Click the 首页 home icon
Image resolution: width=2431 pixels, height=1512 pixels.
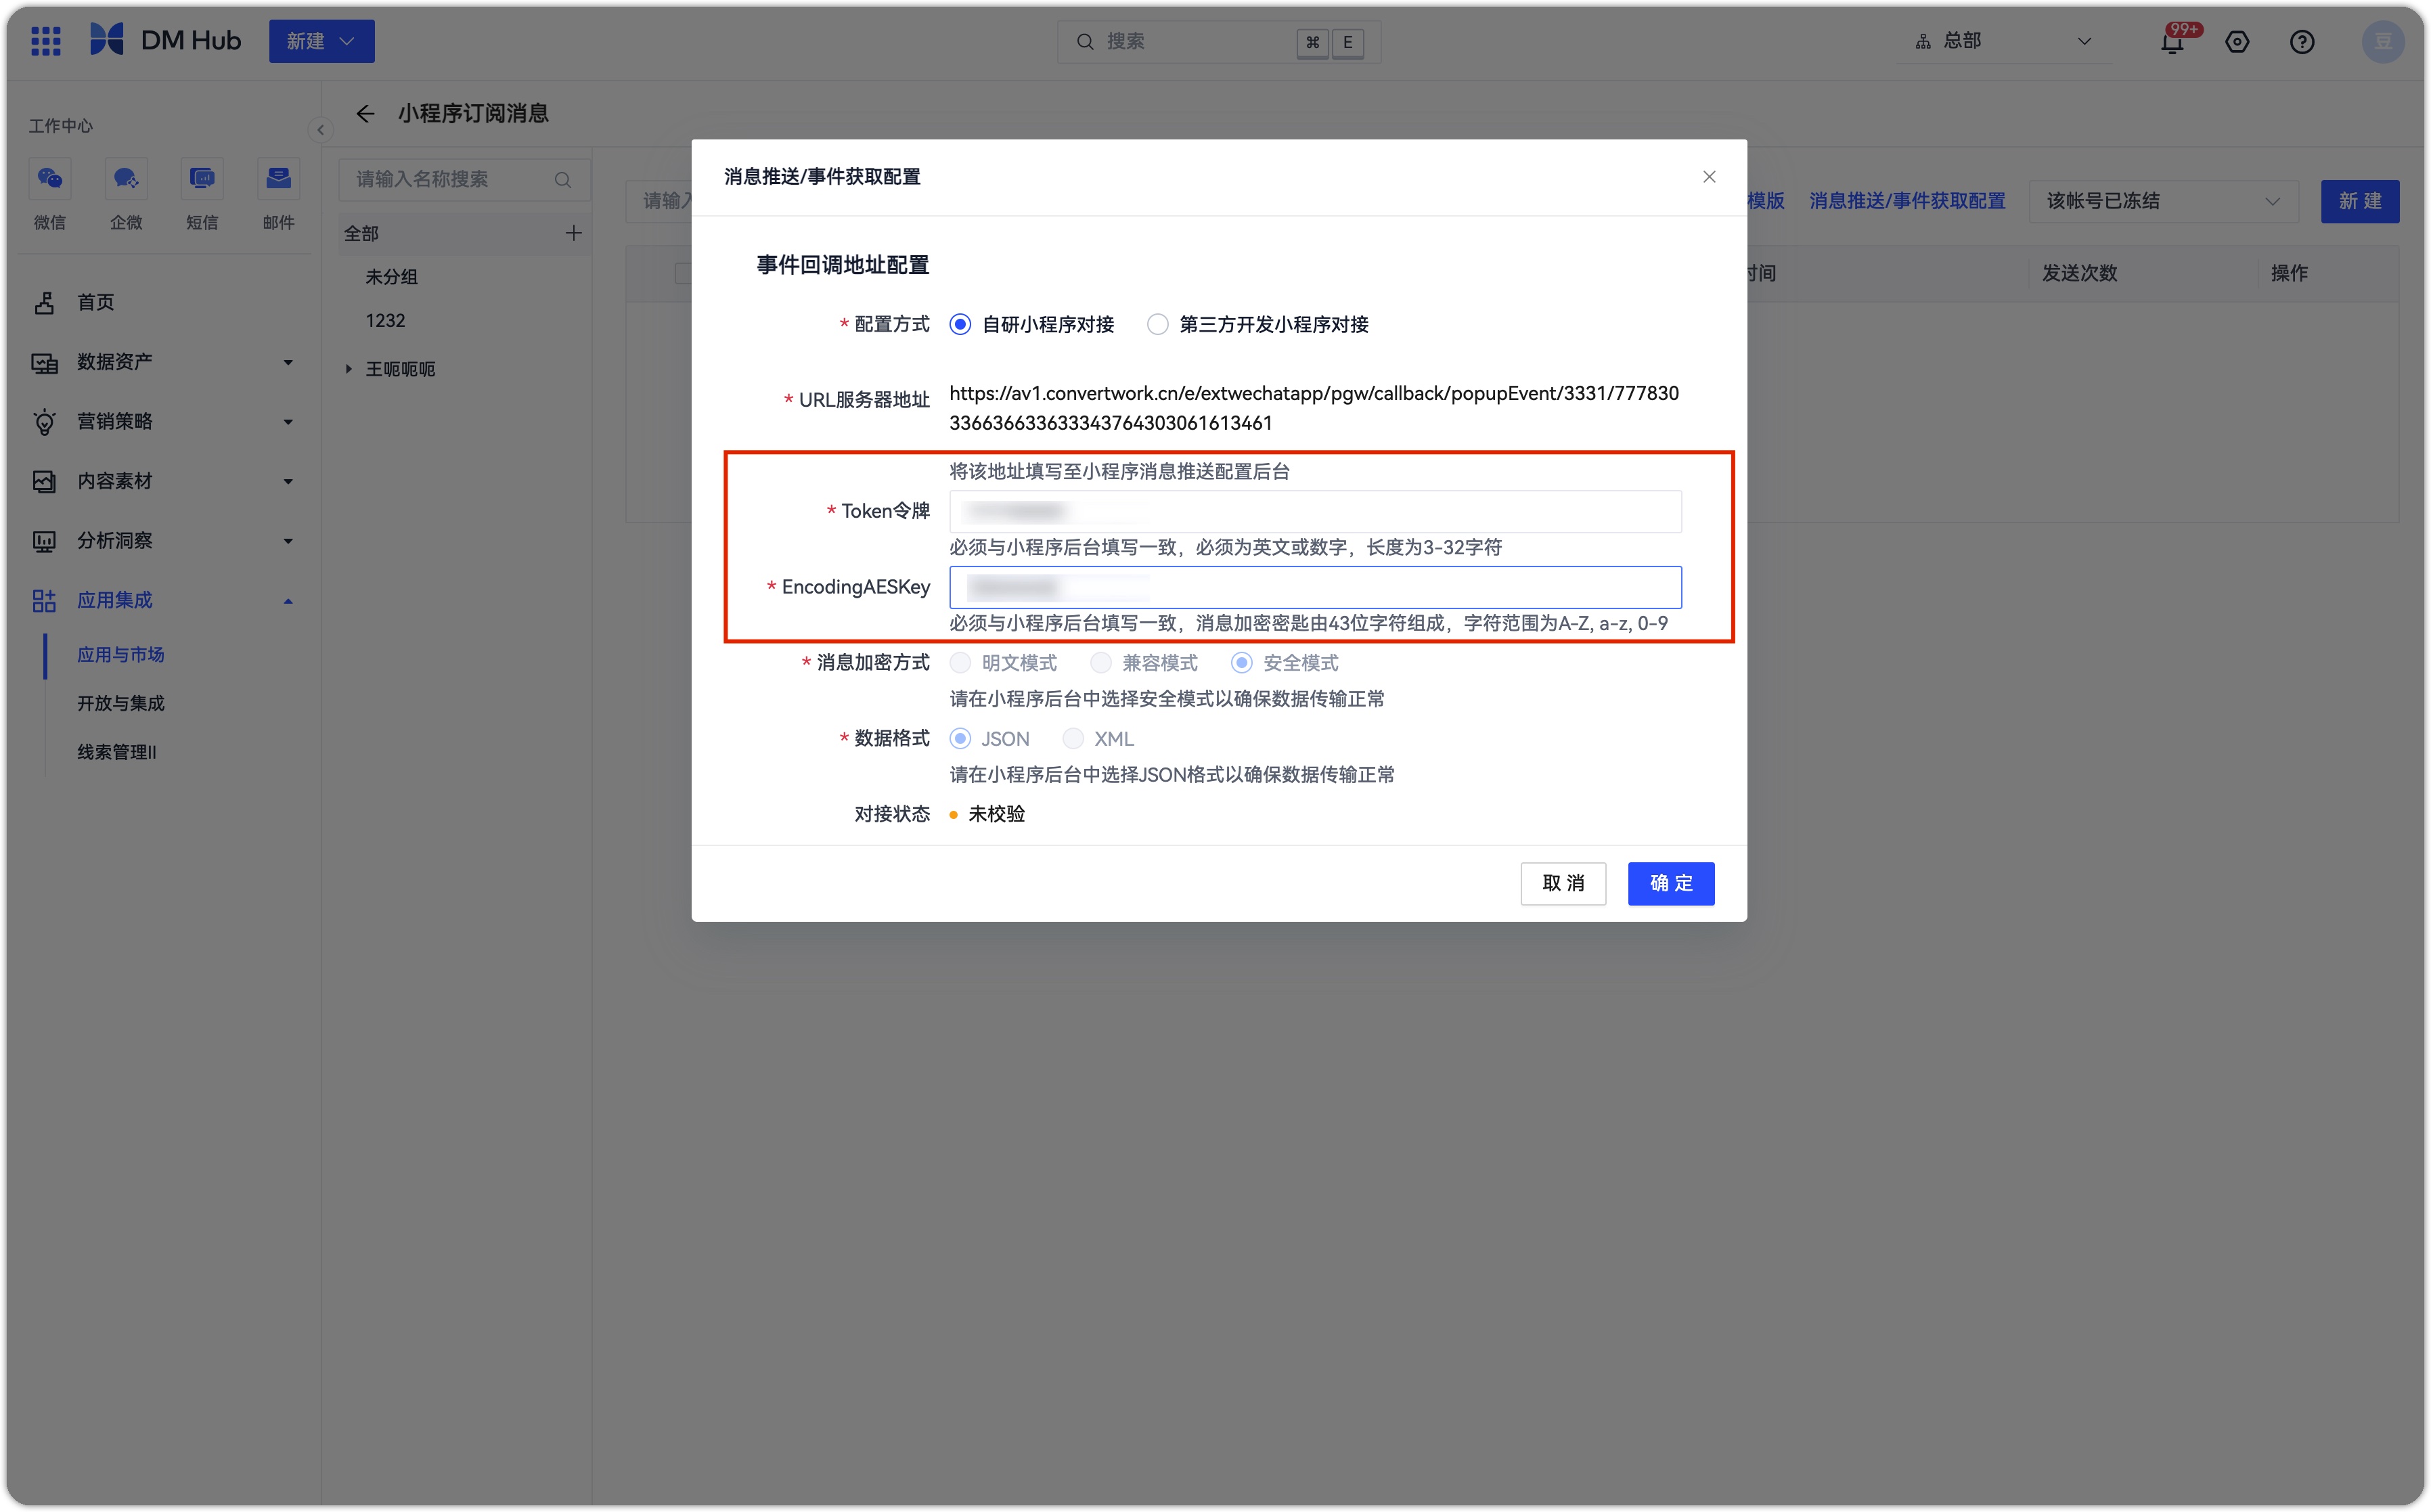pyautogui.click(x=44, y=302)
